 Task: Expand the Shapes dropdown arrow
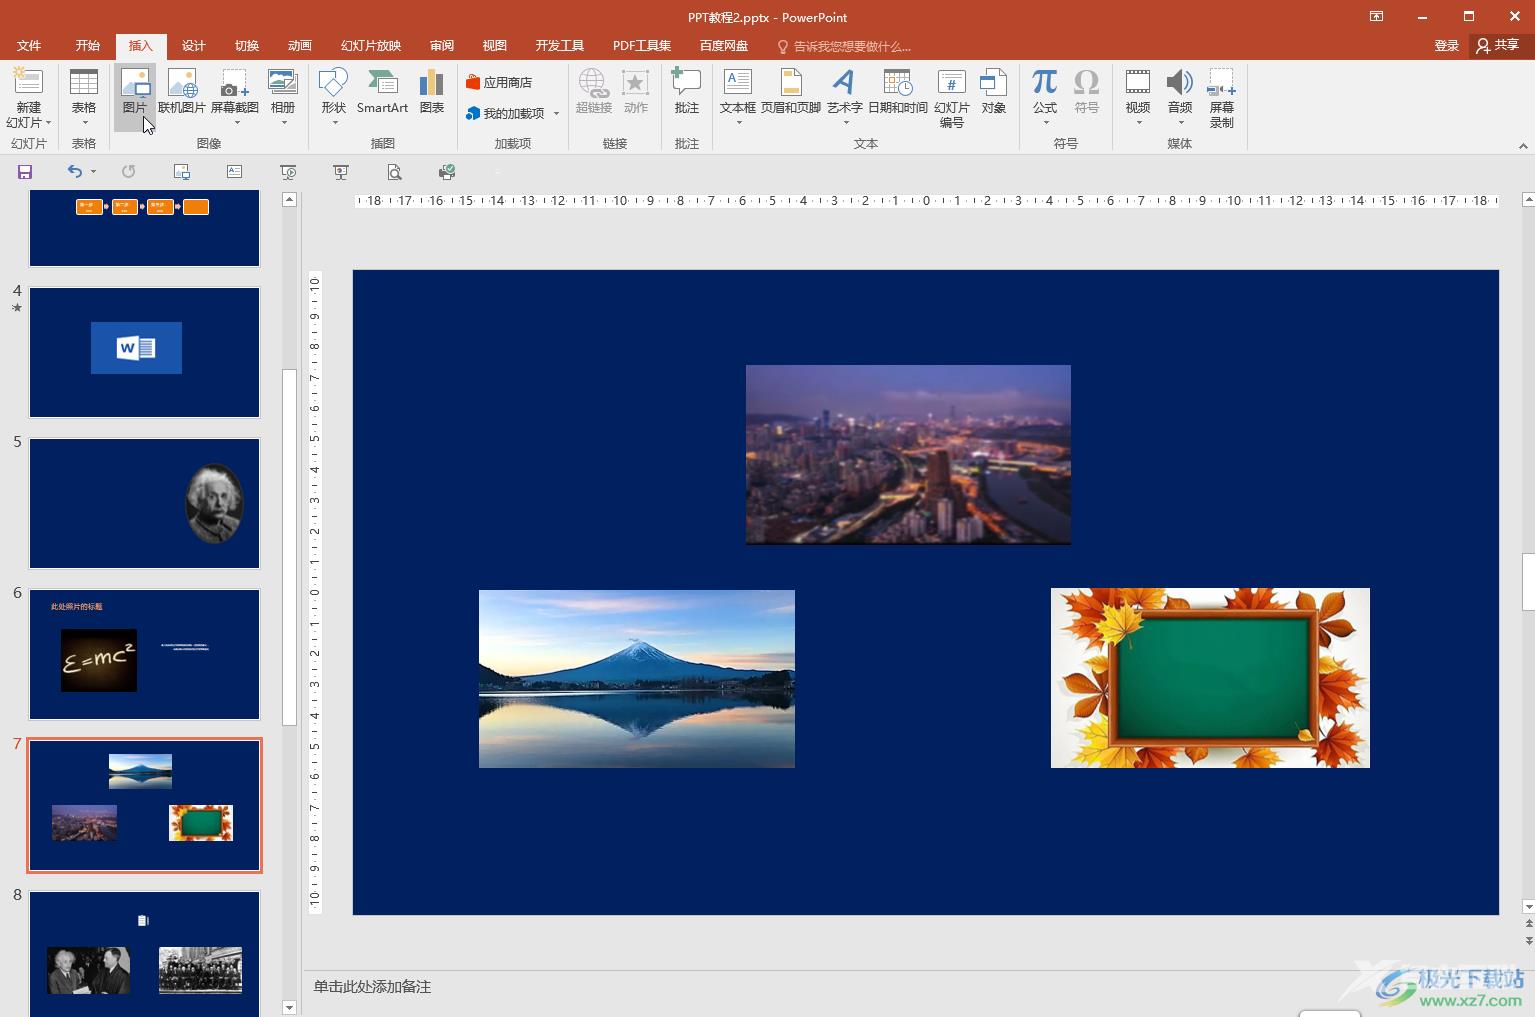click(333, 123)
